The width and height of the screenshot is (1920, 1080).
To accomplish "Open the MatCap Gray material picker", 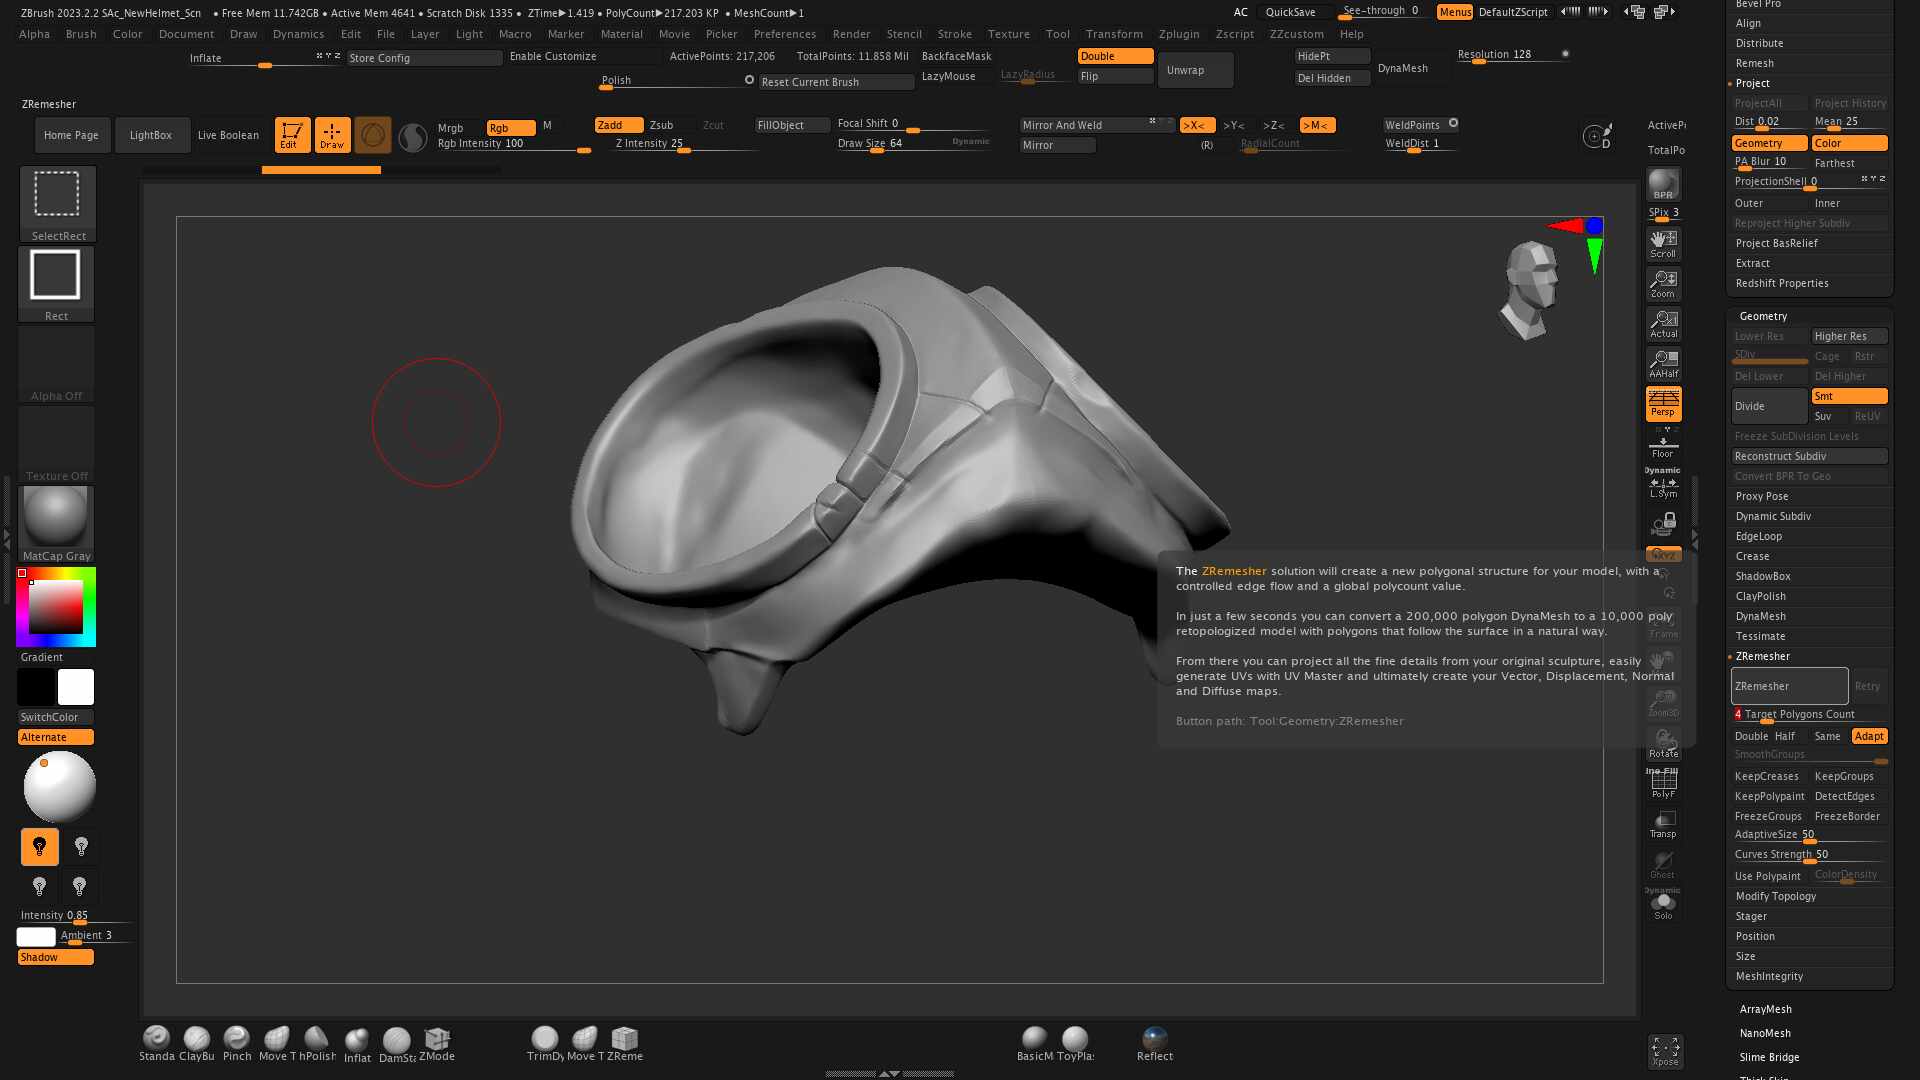I will [56, 517].
